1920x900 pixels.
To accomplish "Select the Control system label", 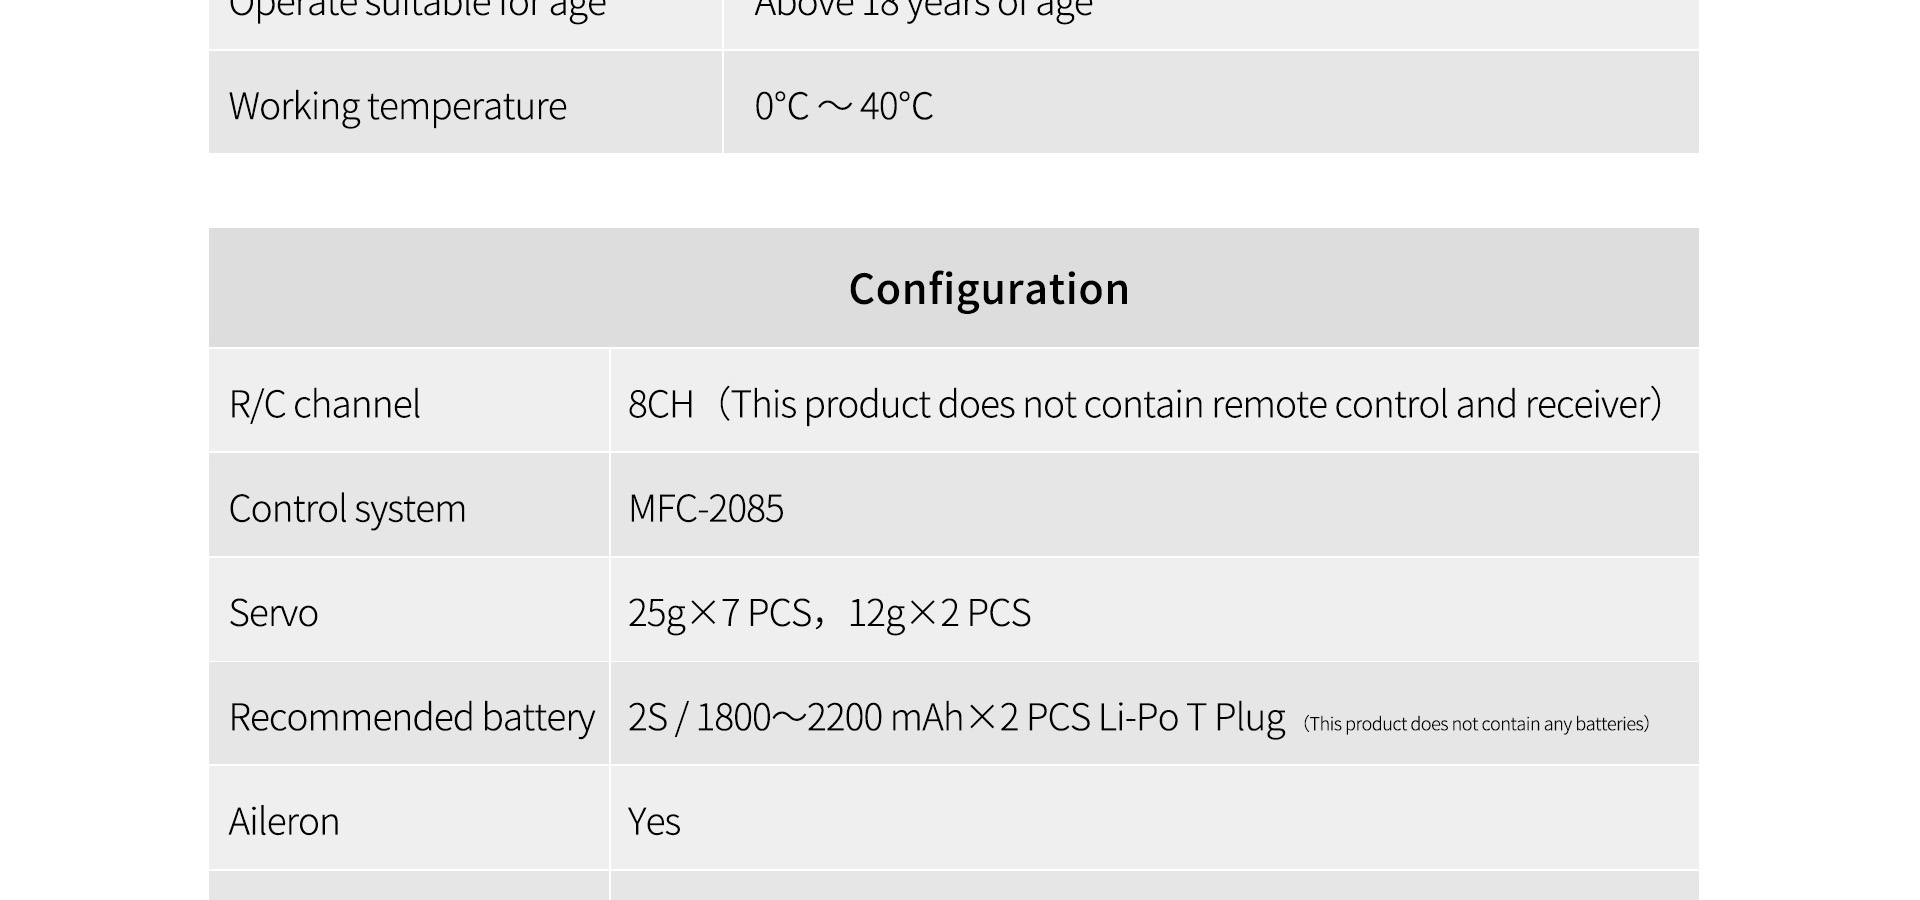I will pyautogui.click(x=347, y=509).
